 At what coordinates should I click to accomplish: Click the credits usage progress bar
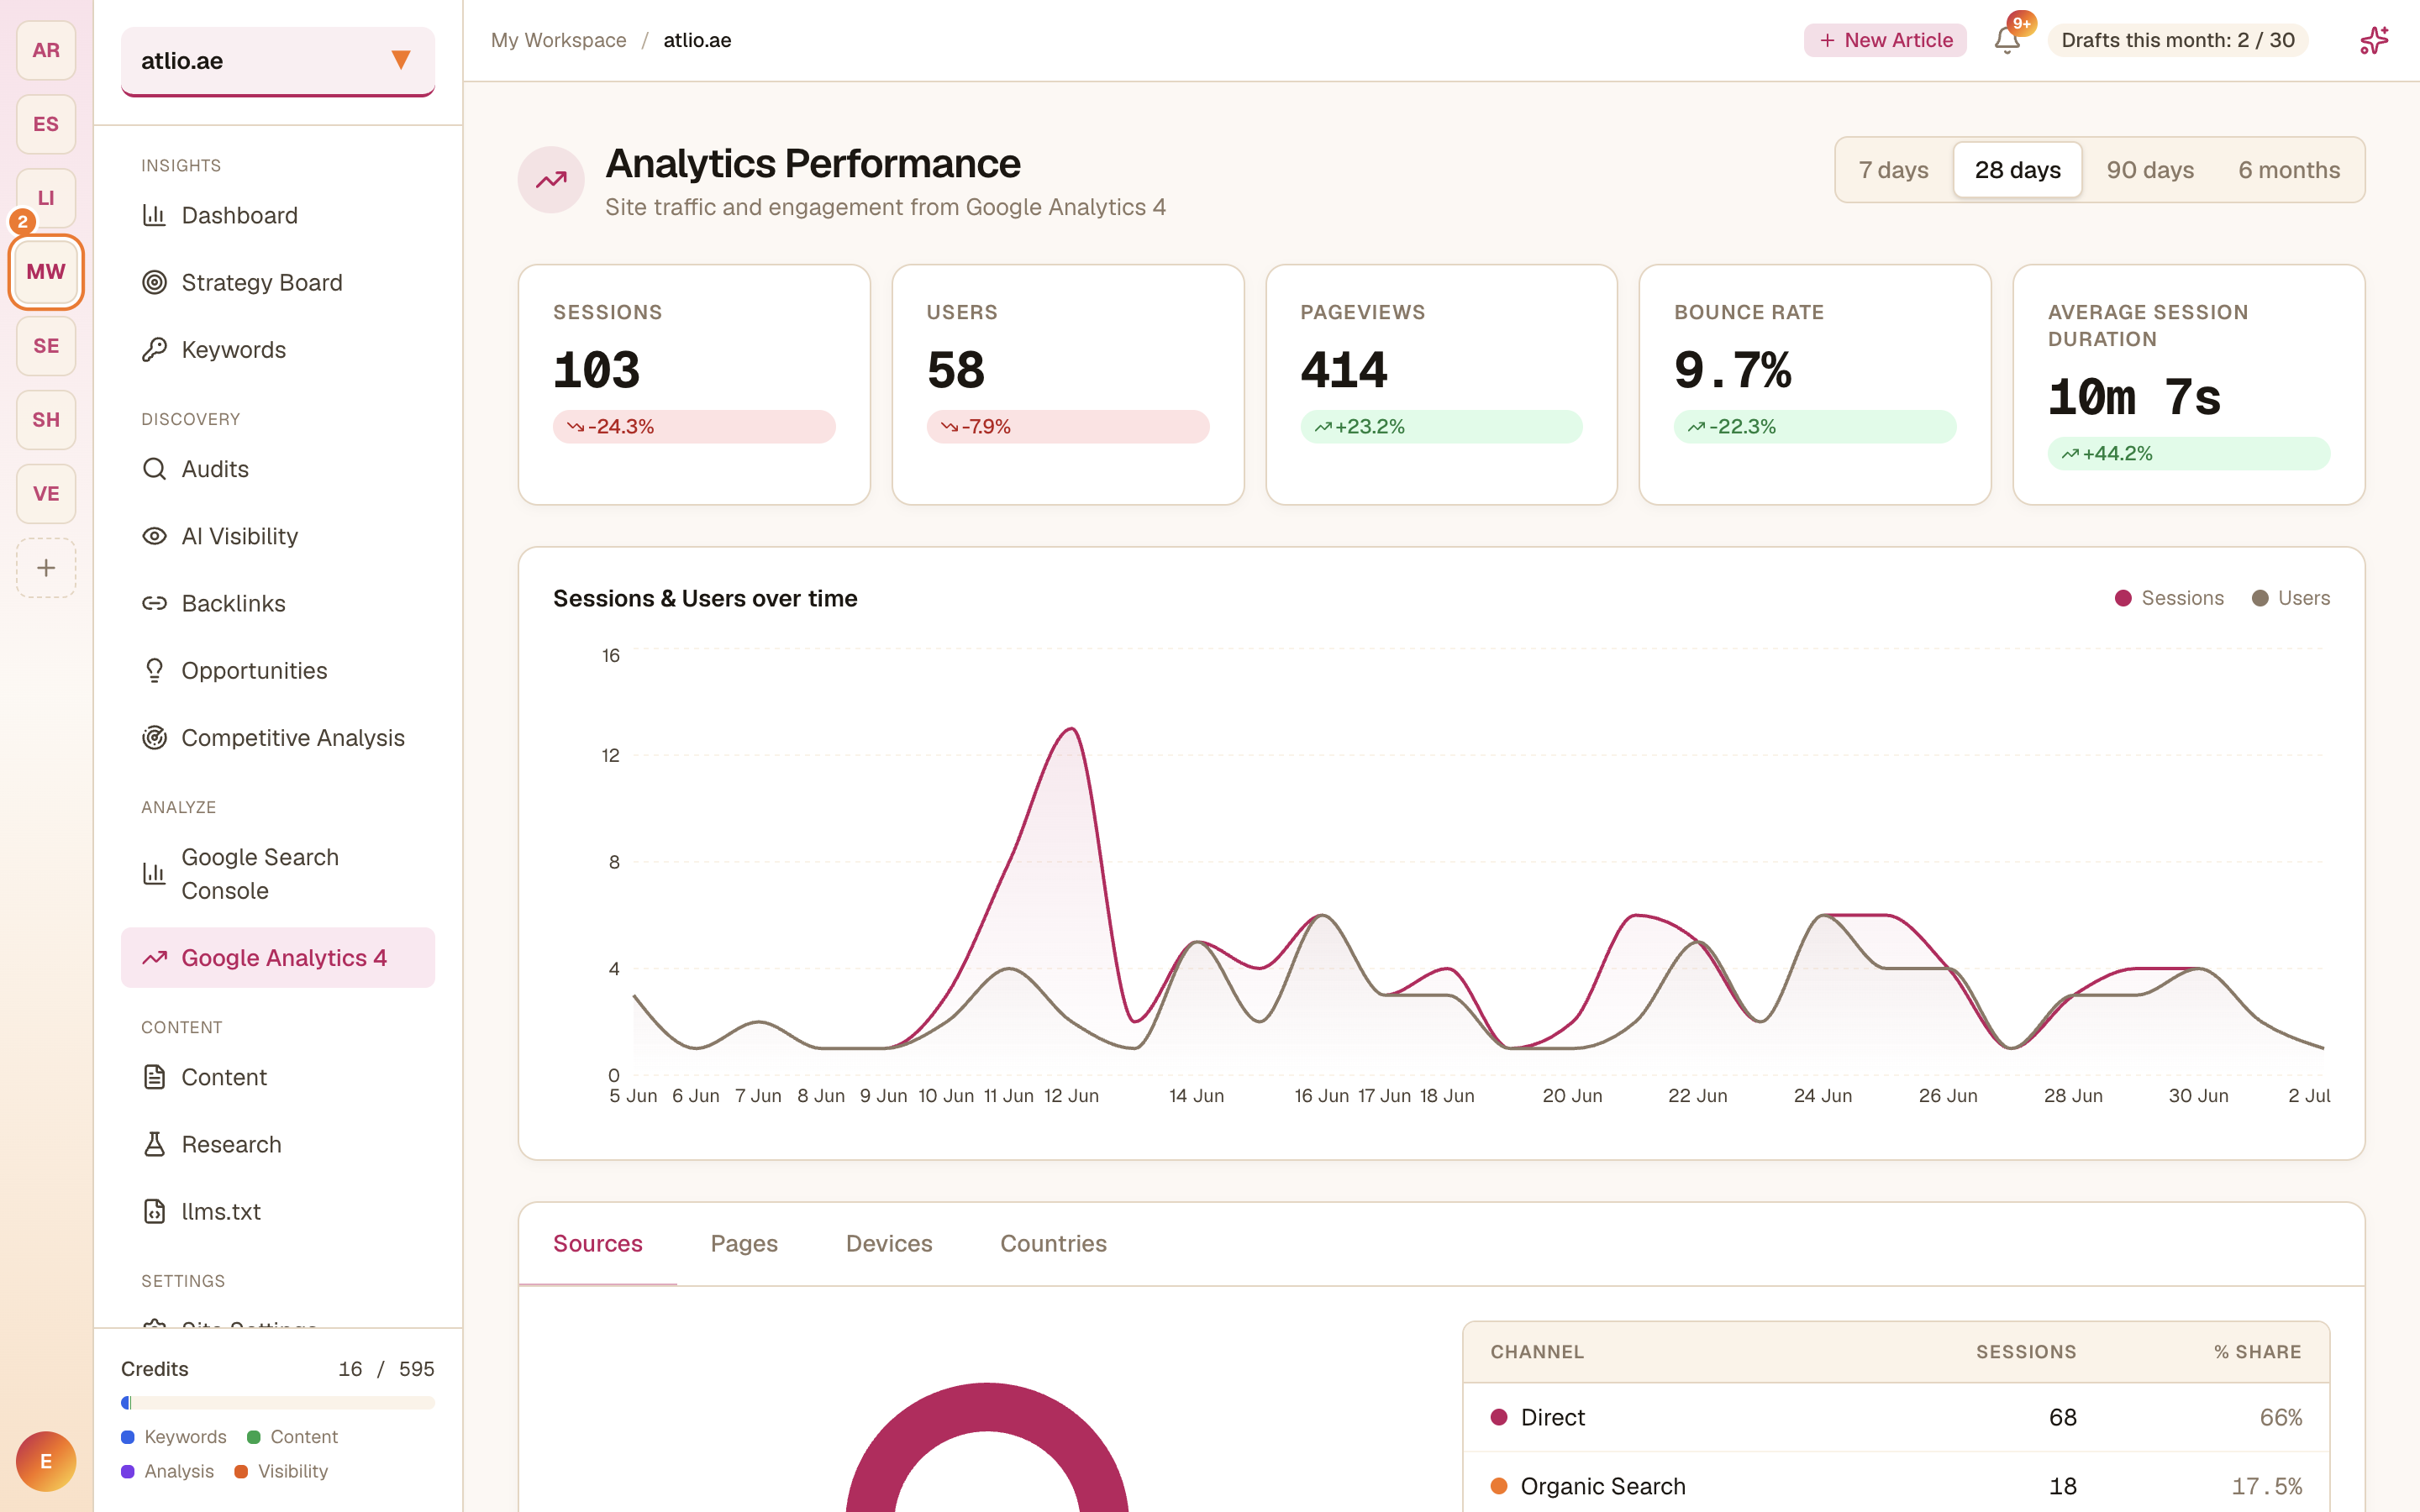pos(278,1402)
